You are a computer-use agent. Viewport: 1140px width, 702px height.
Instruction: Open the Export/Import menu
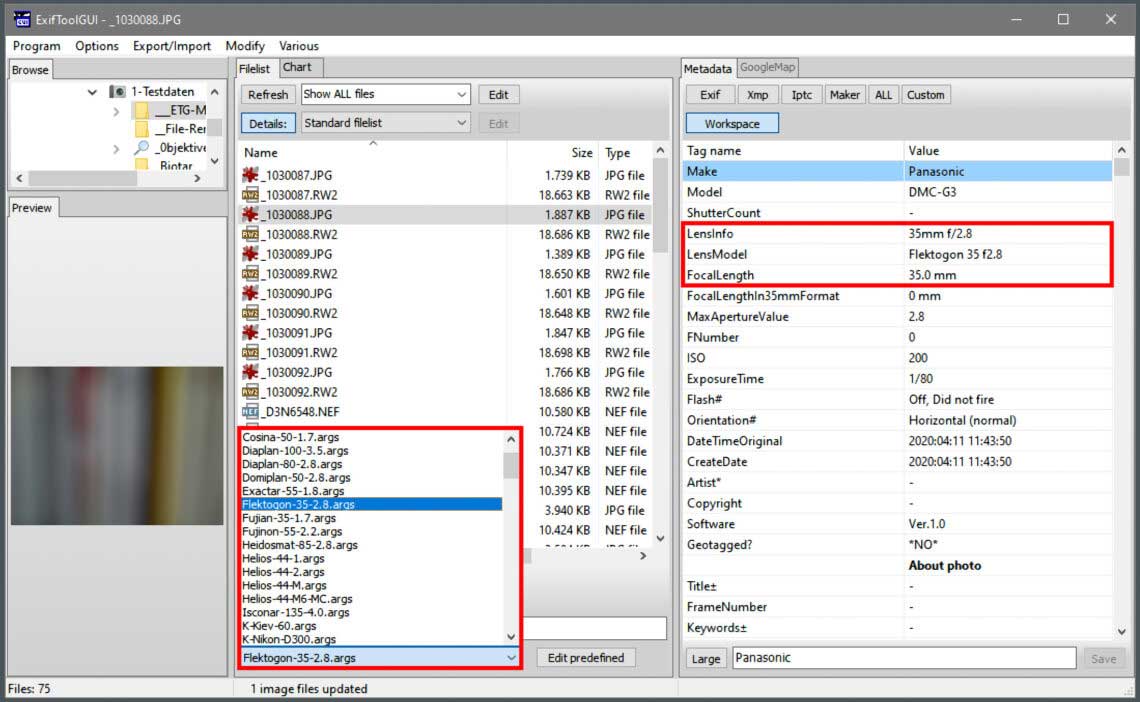point(171,46)
